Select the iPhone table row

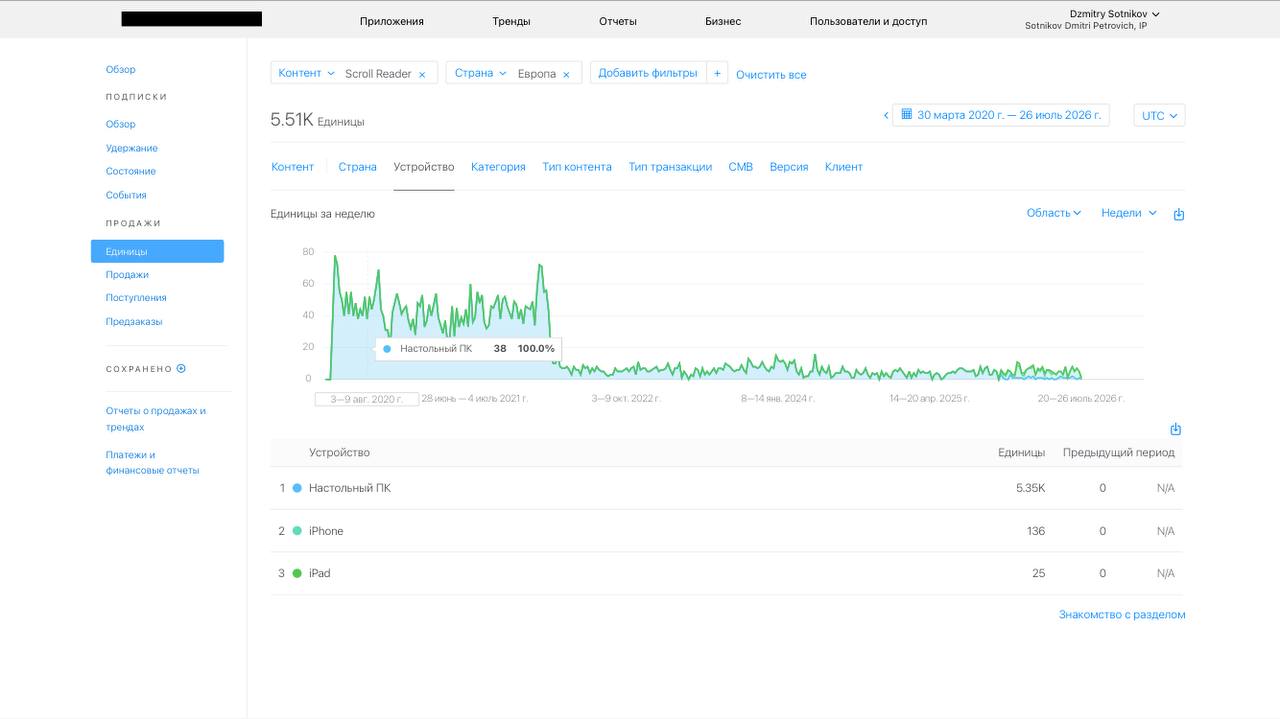coord(727,531)
